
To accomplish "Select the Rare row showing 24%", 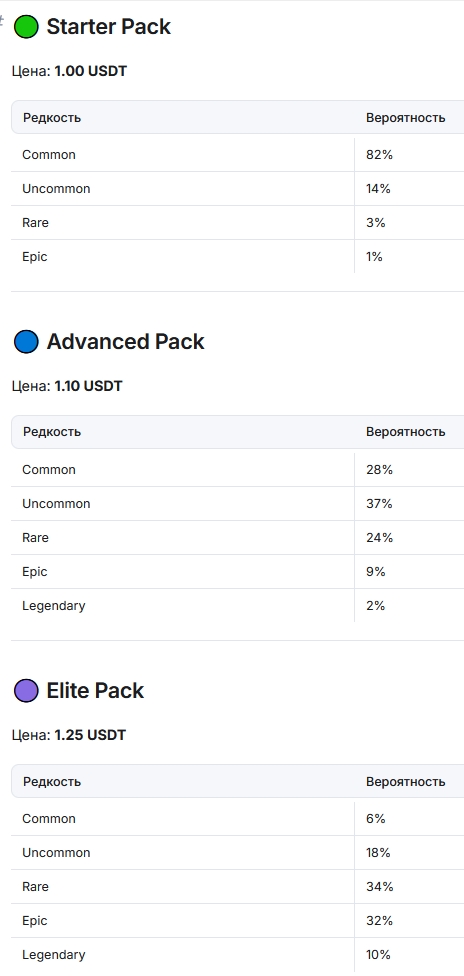I will click(x=237, y=538).
